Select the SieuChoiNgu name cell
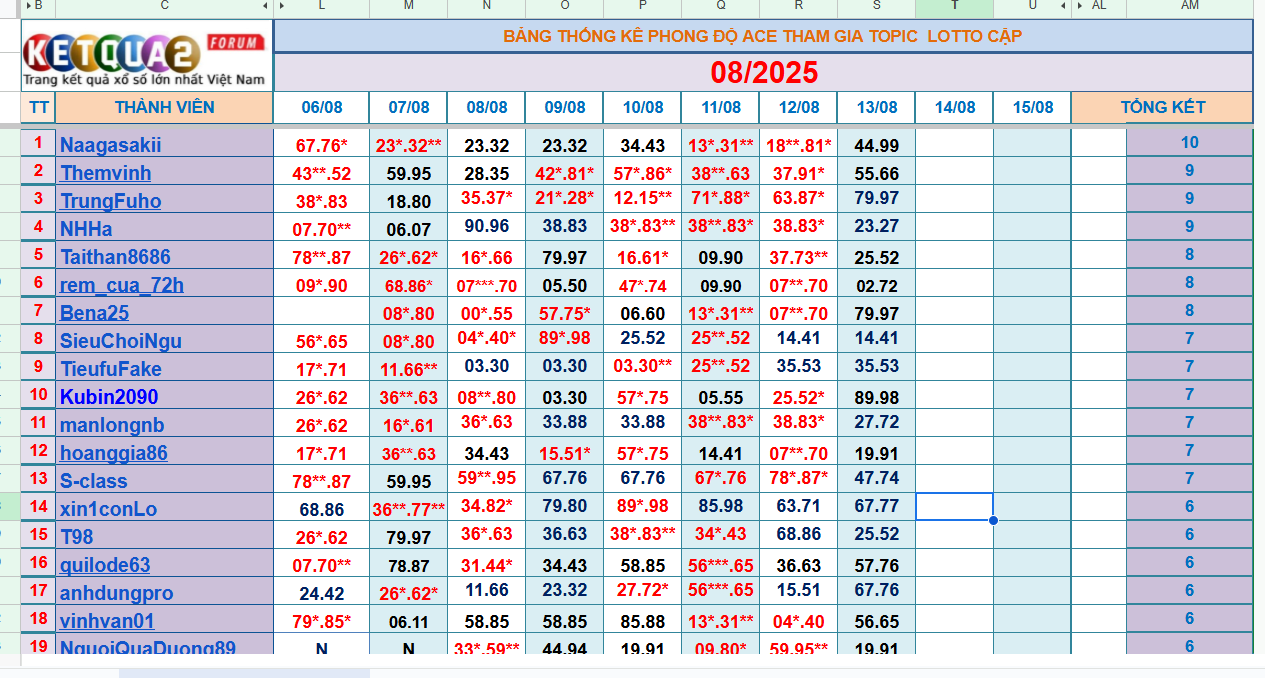 click(x=164, y=340)
